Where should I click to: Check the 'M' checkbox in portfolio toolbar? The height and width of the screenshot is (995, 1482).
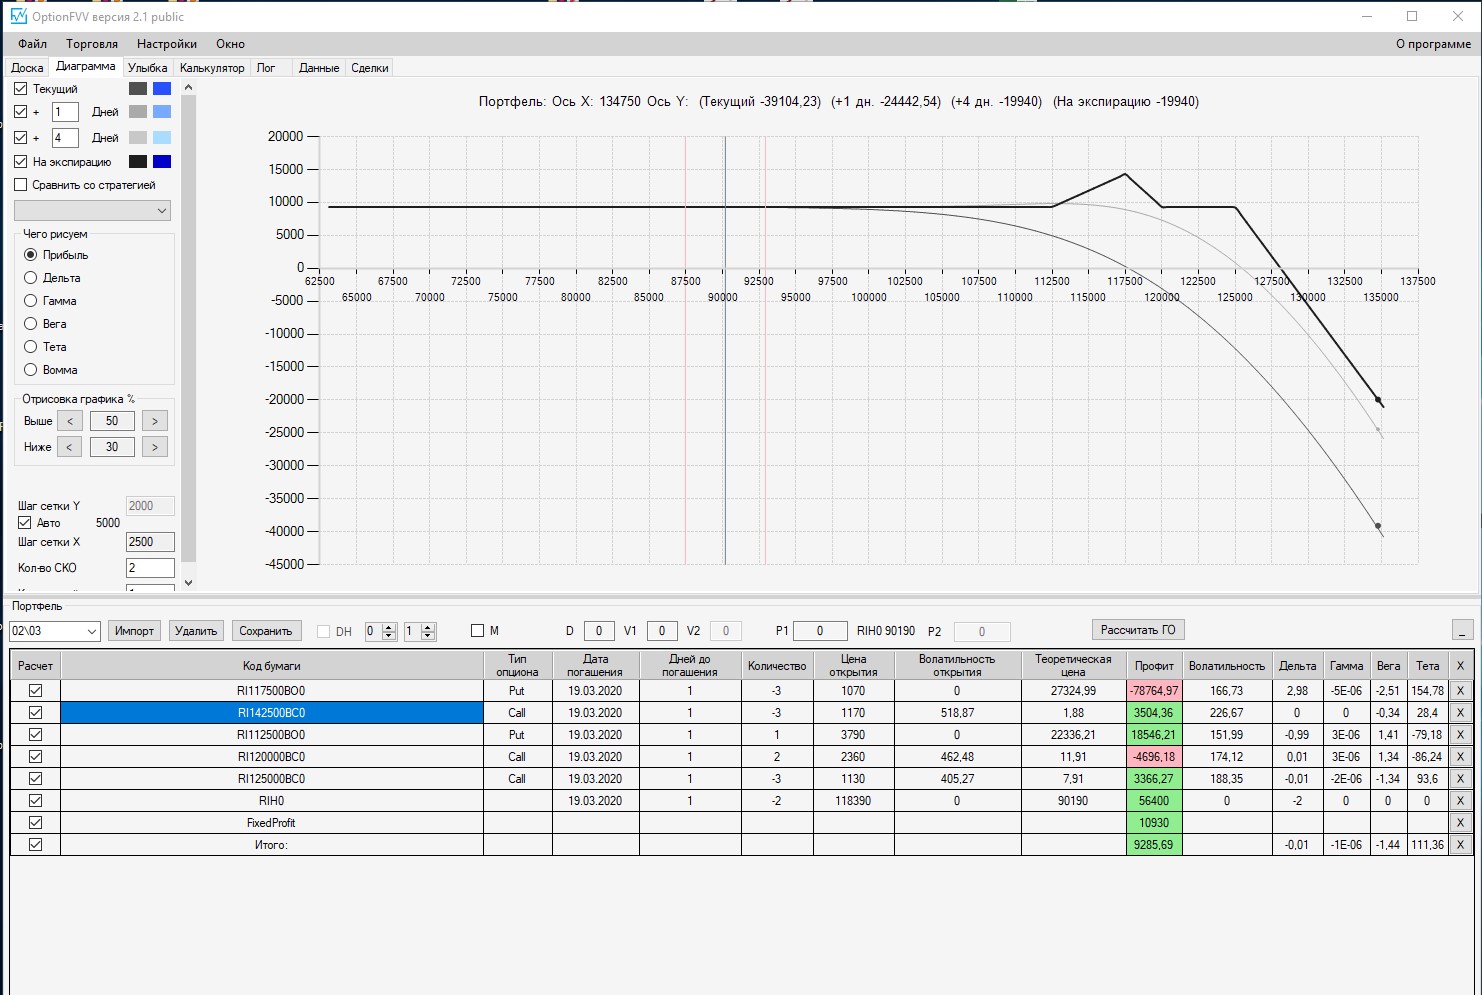[x=478, y=631]
